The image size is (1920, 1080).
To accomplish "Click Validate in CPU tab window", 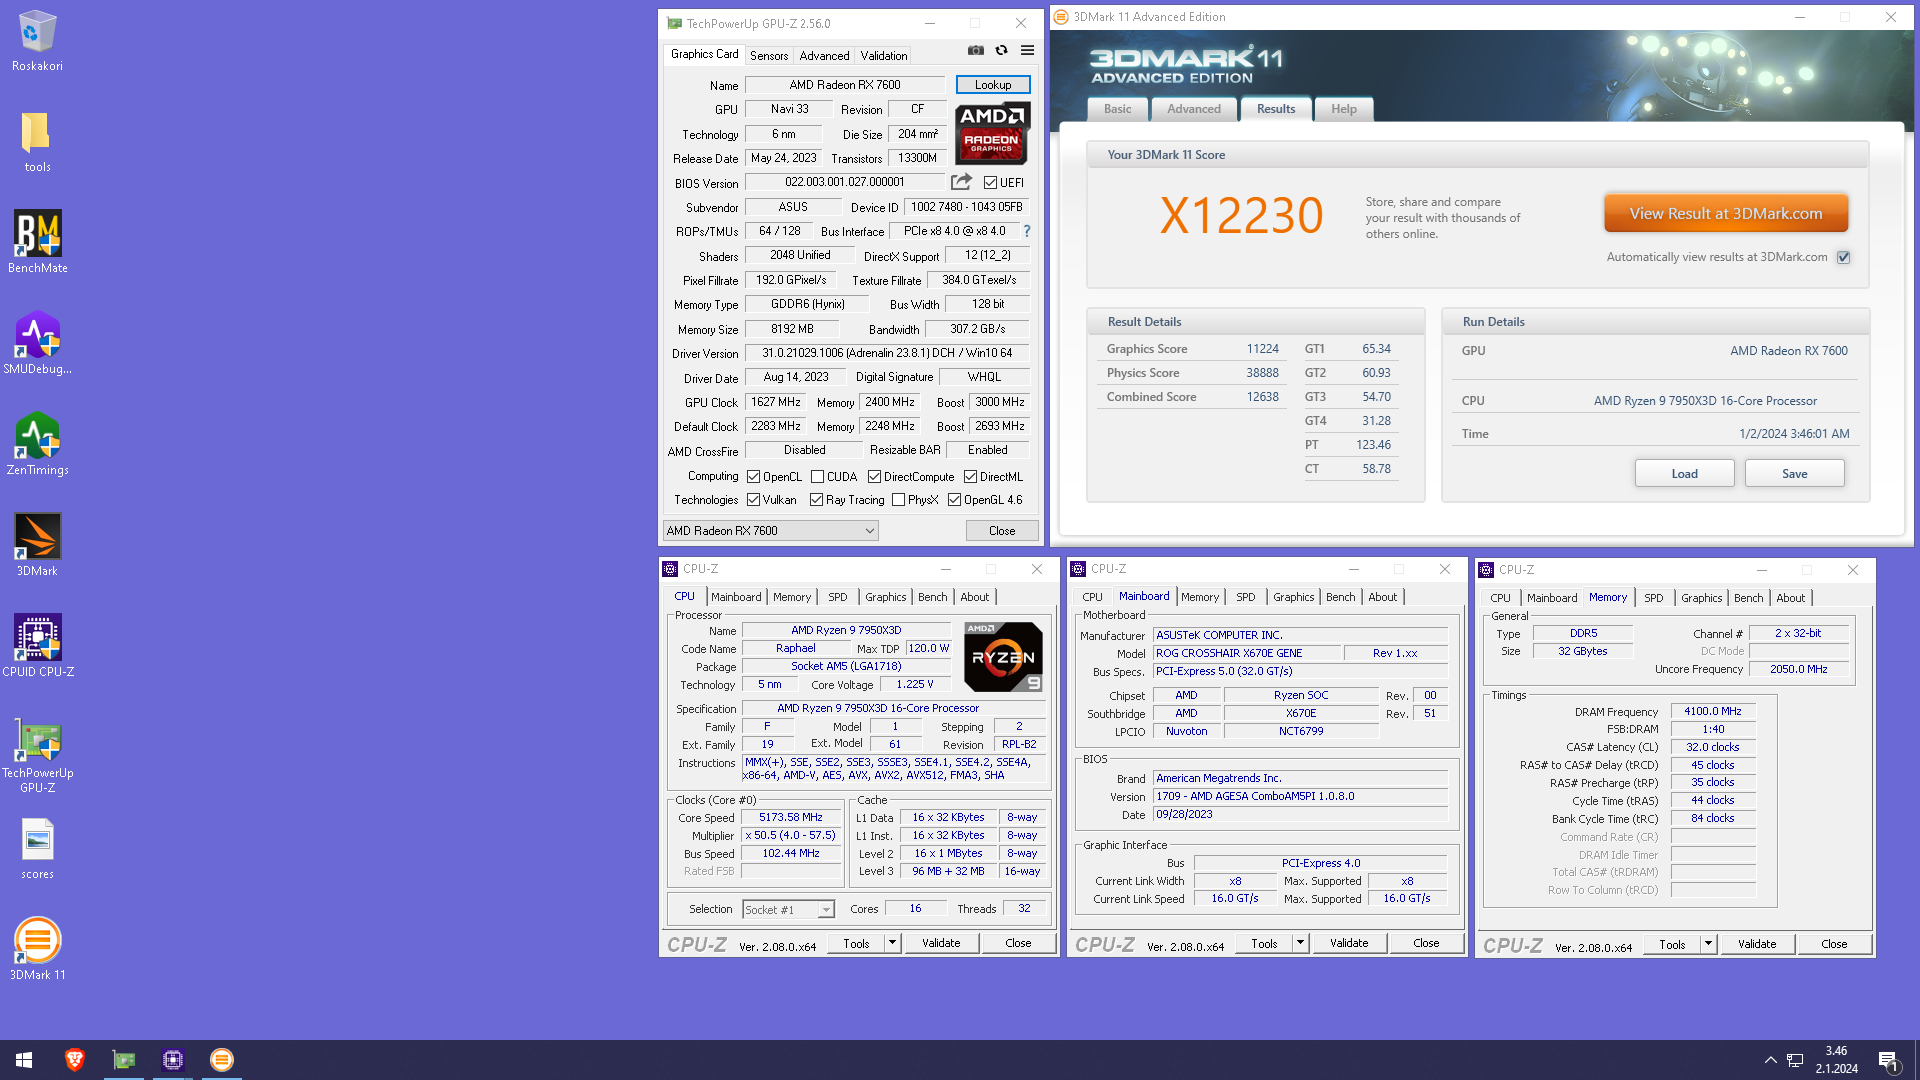I will [x=941, y=943].
